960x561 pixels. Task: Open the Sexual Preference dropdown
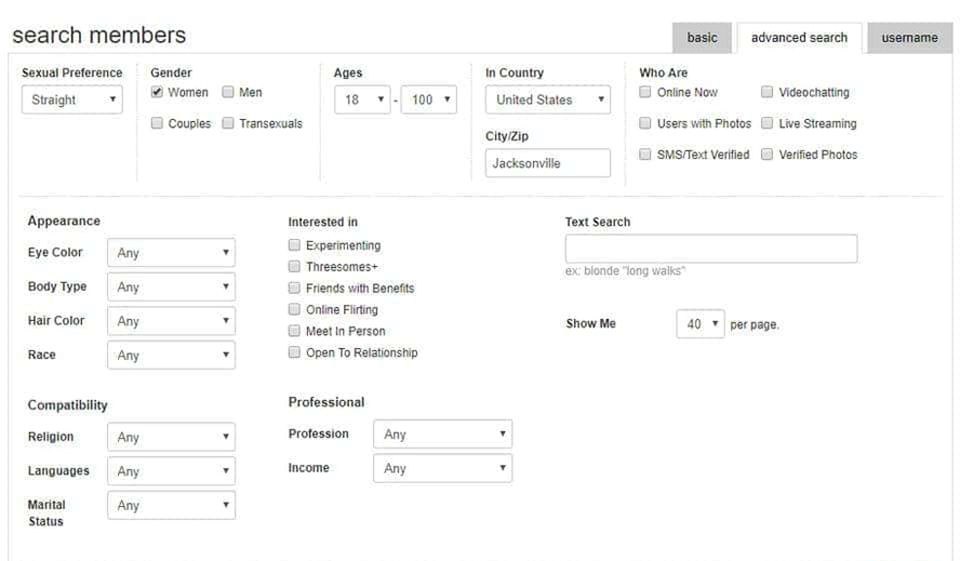[x=72, y=100]
